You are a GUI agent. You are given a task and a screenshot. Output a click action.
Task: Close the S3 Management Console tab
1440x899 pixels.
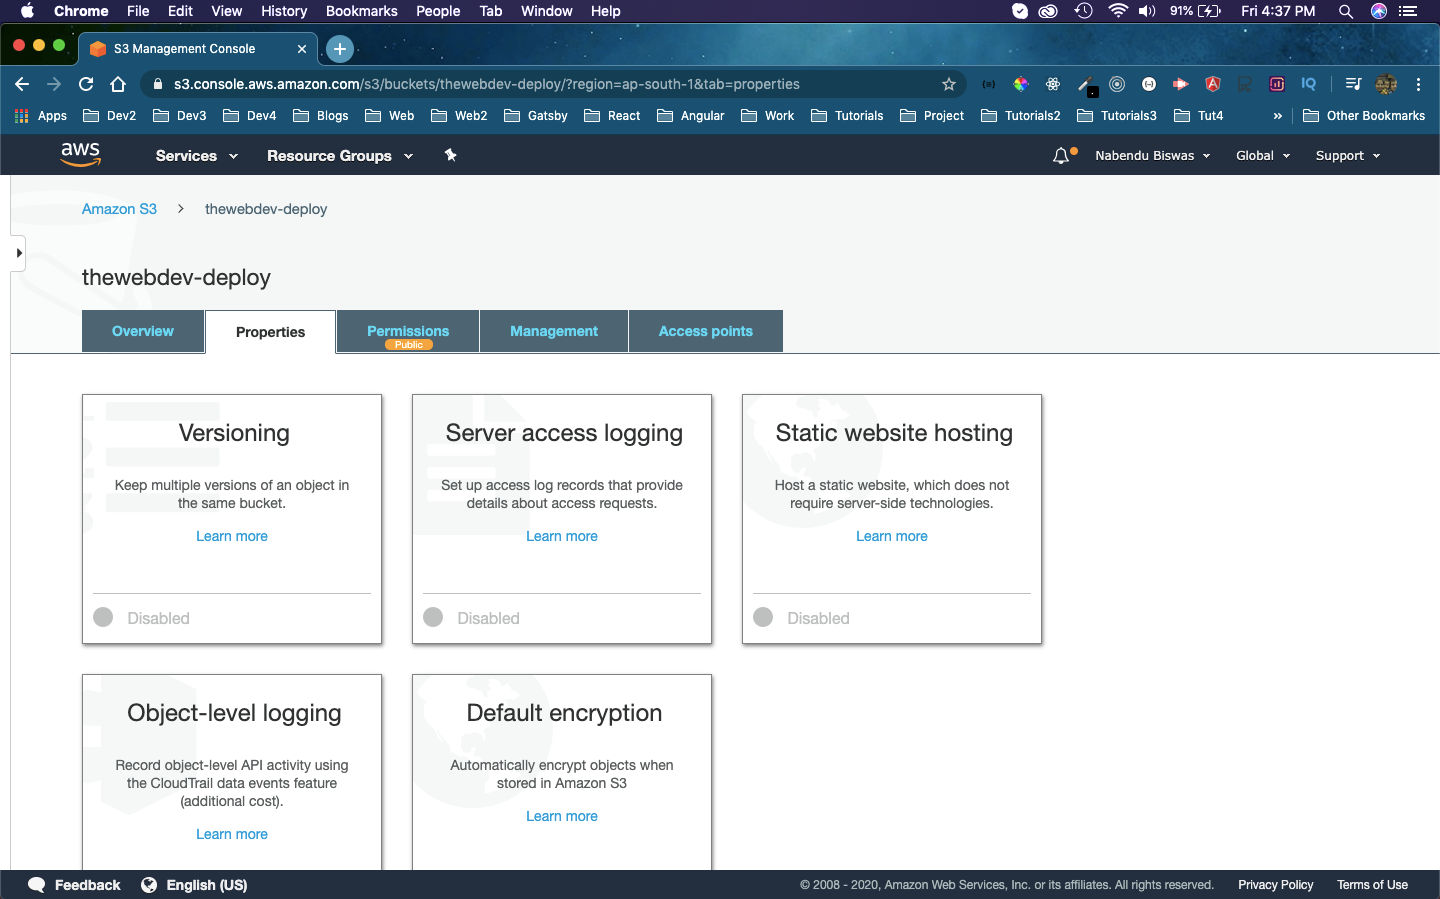[302, 48]
